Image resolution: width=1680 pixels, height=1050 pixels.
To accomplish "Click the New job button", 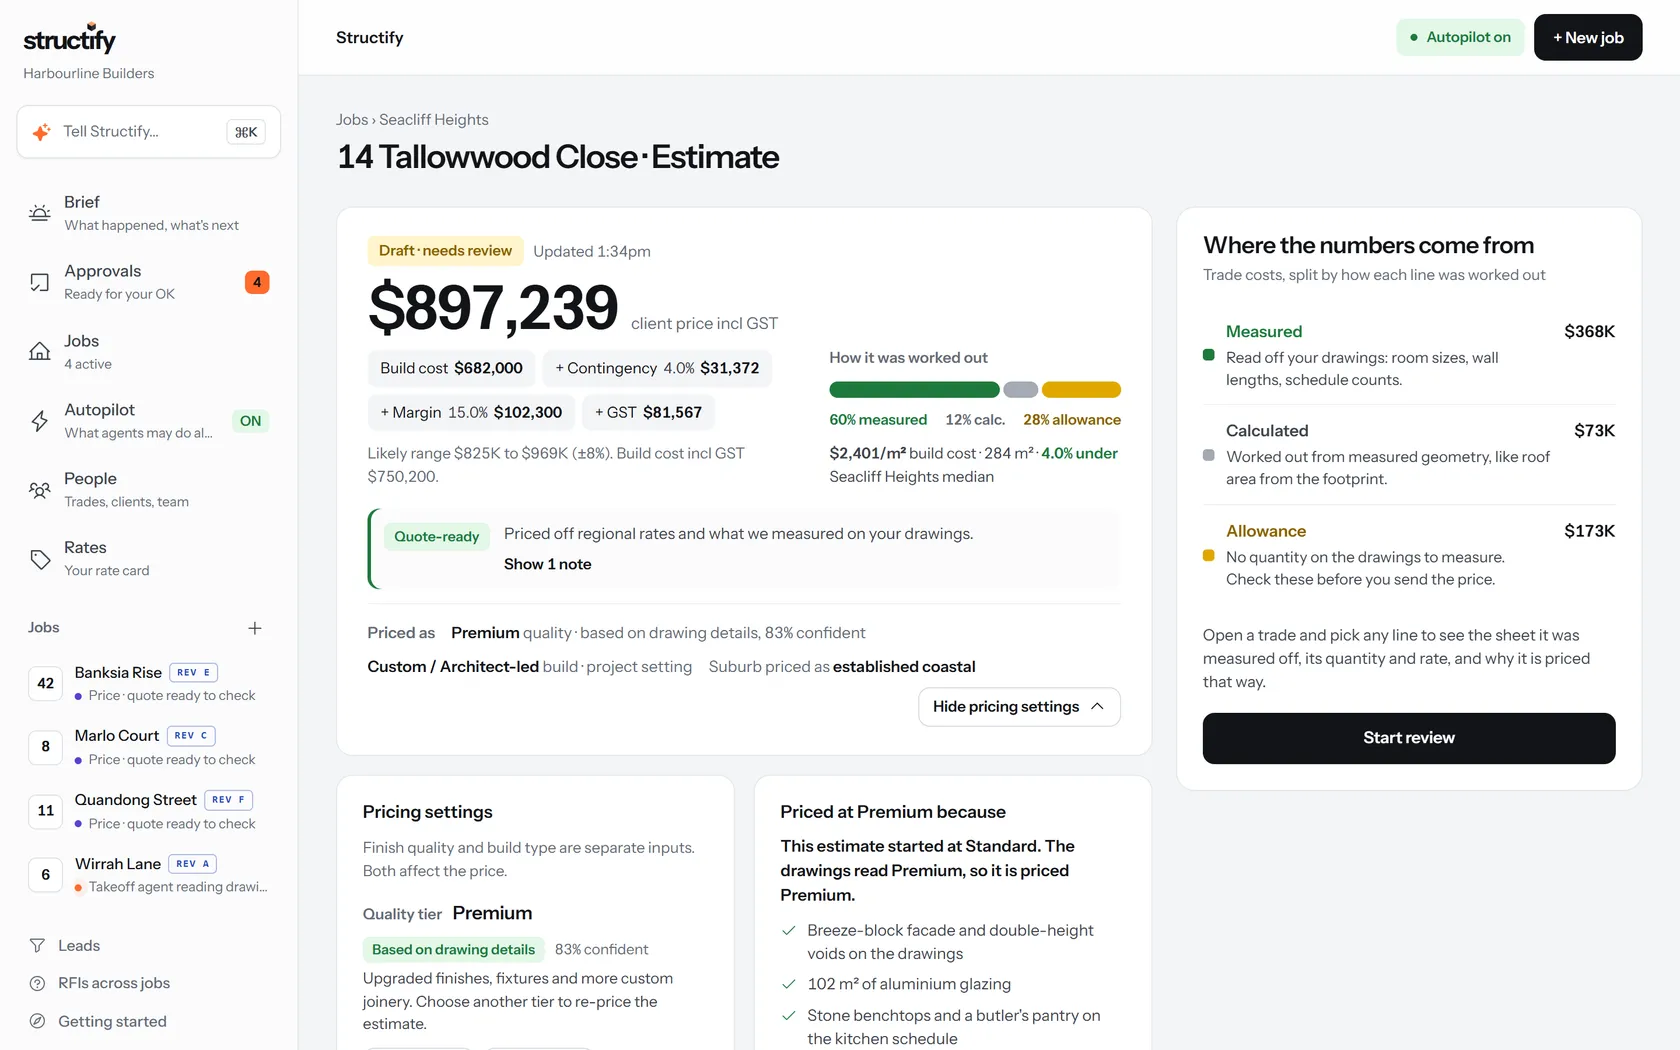I will (x=1588, y=37).
